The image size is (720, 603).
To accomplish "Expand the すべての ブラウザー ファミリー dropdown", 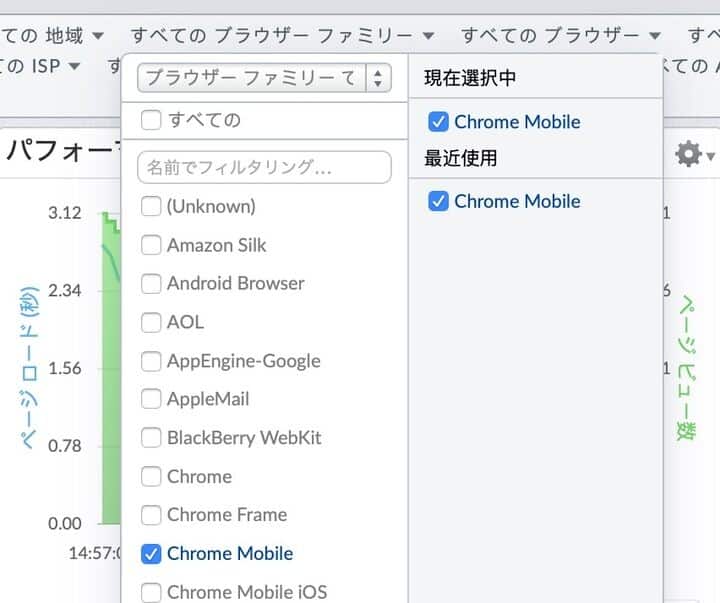I will [x=282, y=36].
